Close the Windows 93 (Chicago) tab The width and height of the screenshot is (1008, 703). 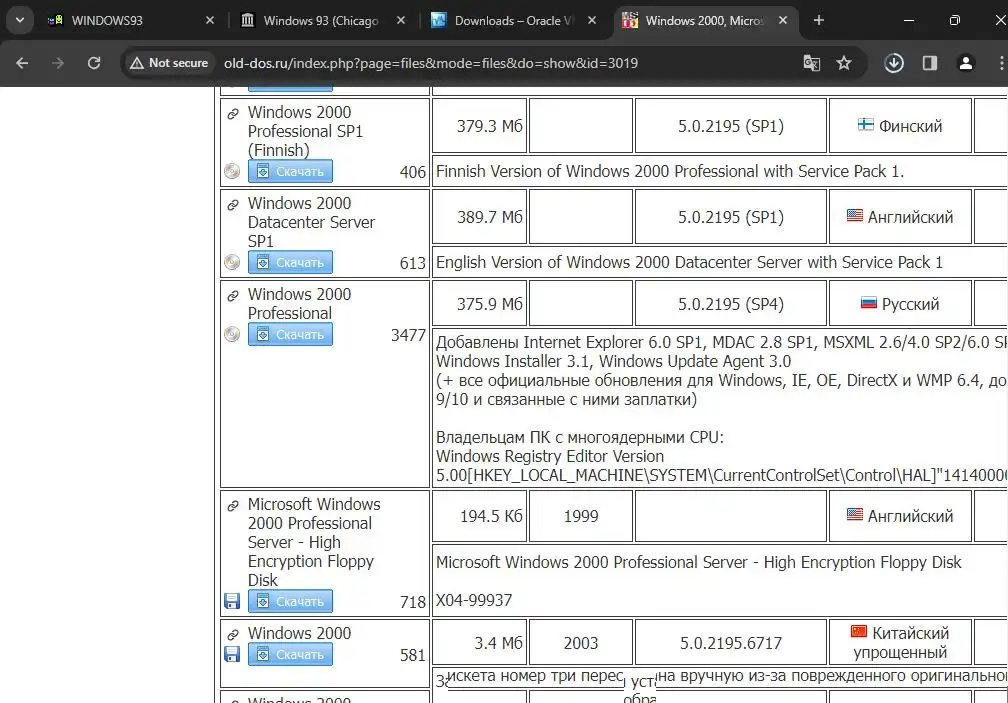tap(401, 21)
